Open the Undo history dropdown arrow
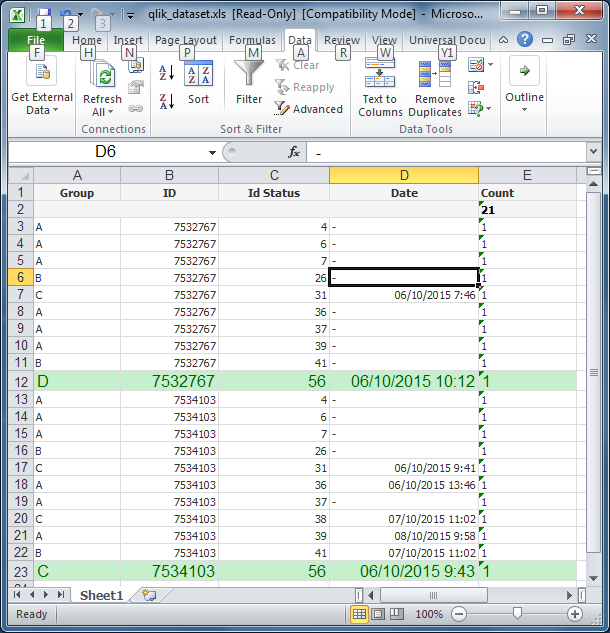The width and height of the screenshot is (610, 633). tap(80, 15)
